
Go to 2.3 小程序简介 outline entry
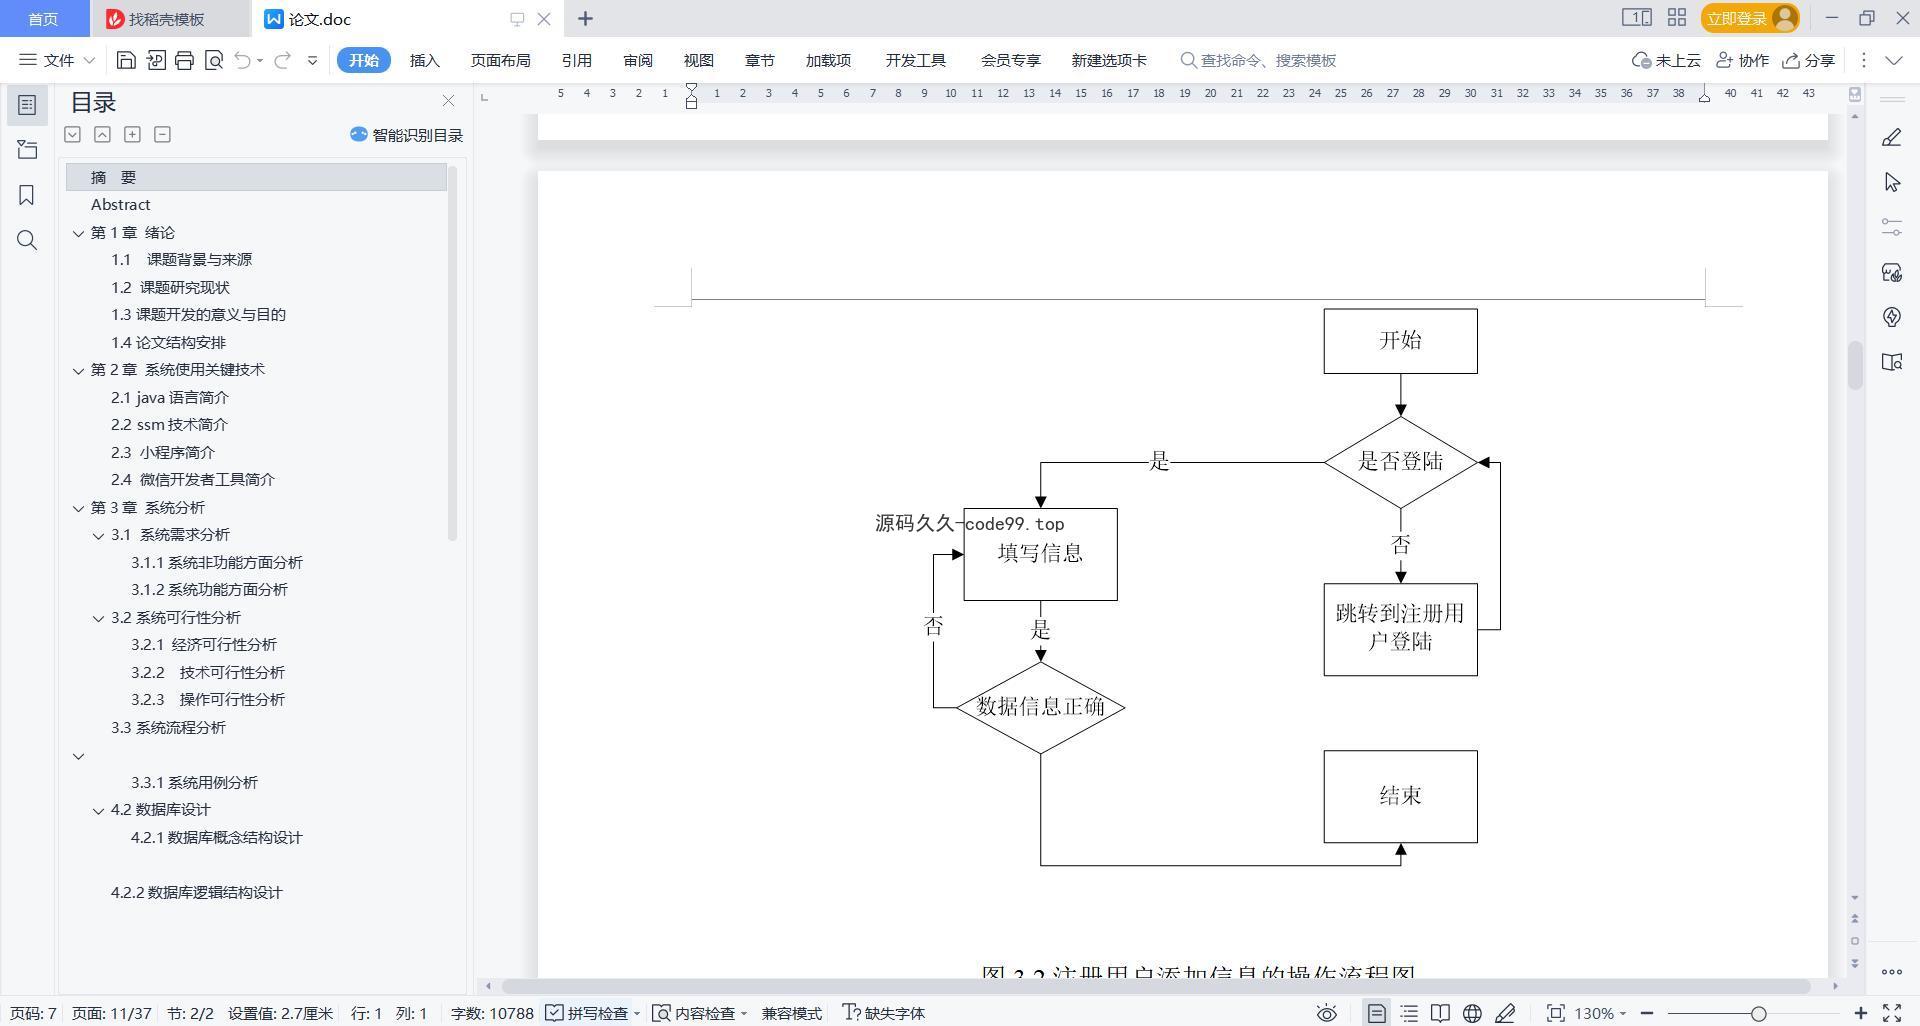pos(162,452)
